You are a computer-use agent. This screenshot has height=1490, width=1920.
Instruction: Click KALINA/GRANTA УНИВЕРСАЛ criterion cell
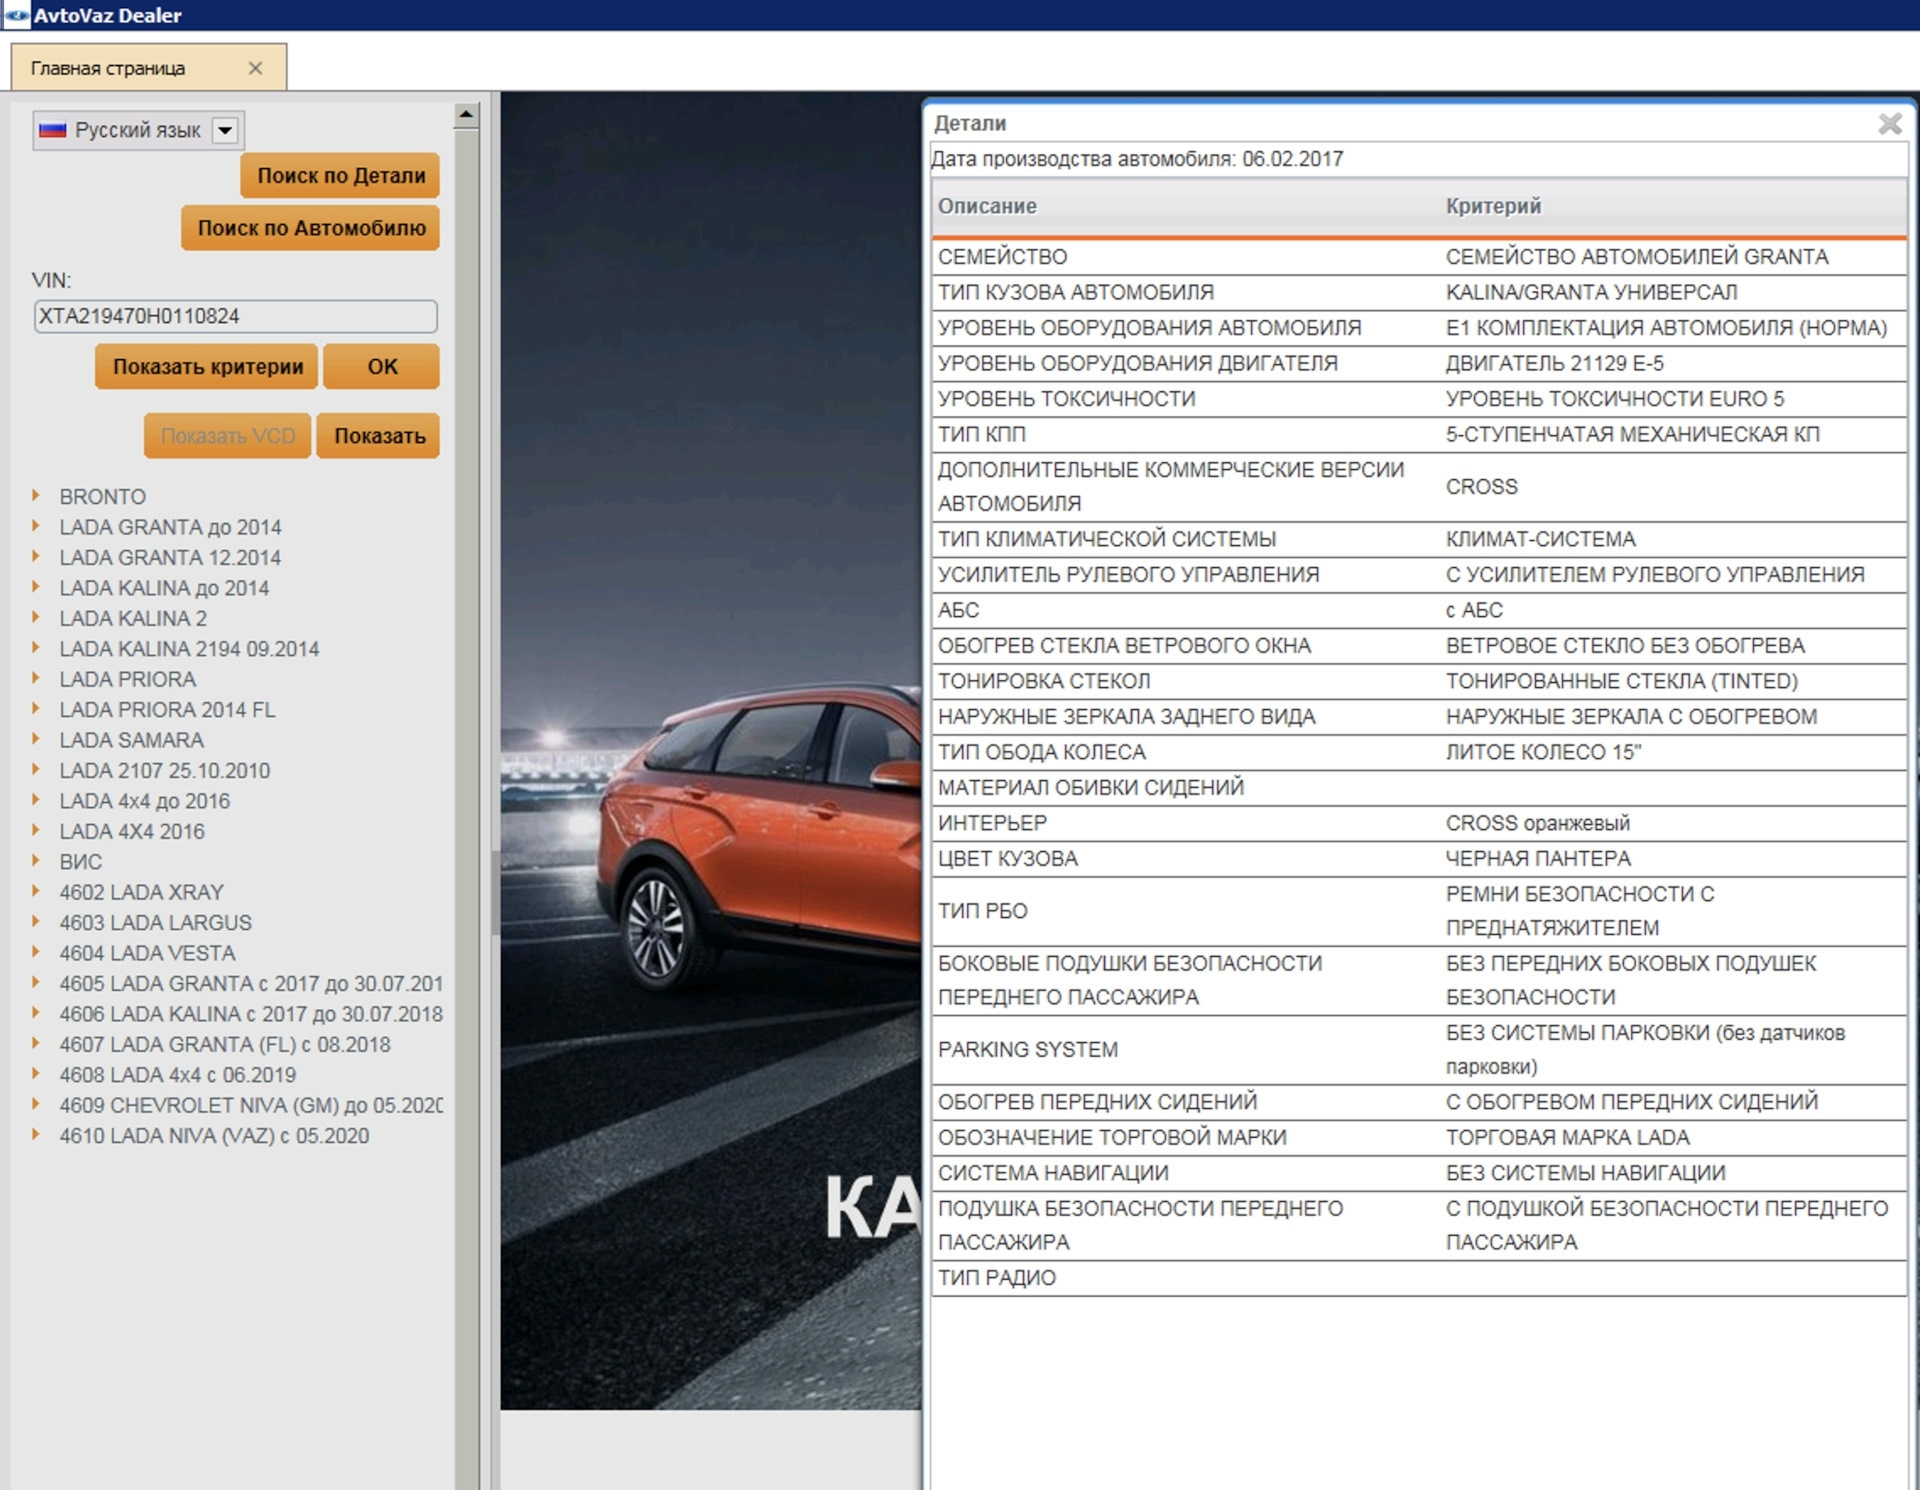[1591, 292]
